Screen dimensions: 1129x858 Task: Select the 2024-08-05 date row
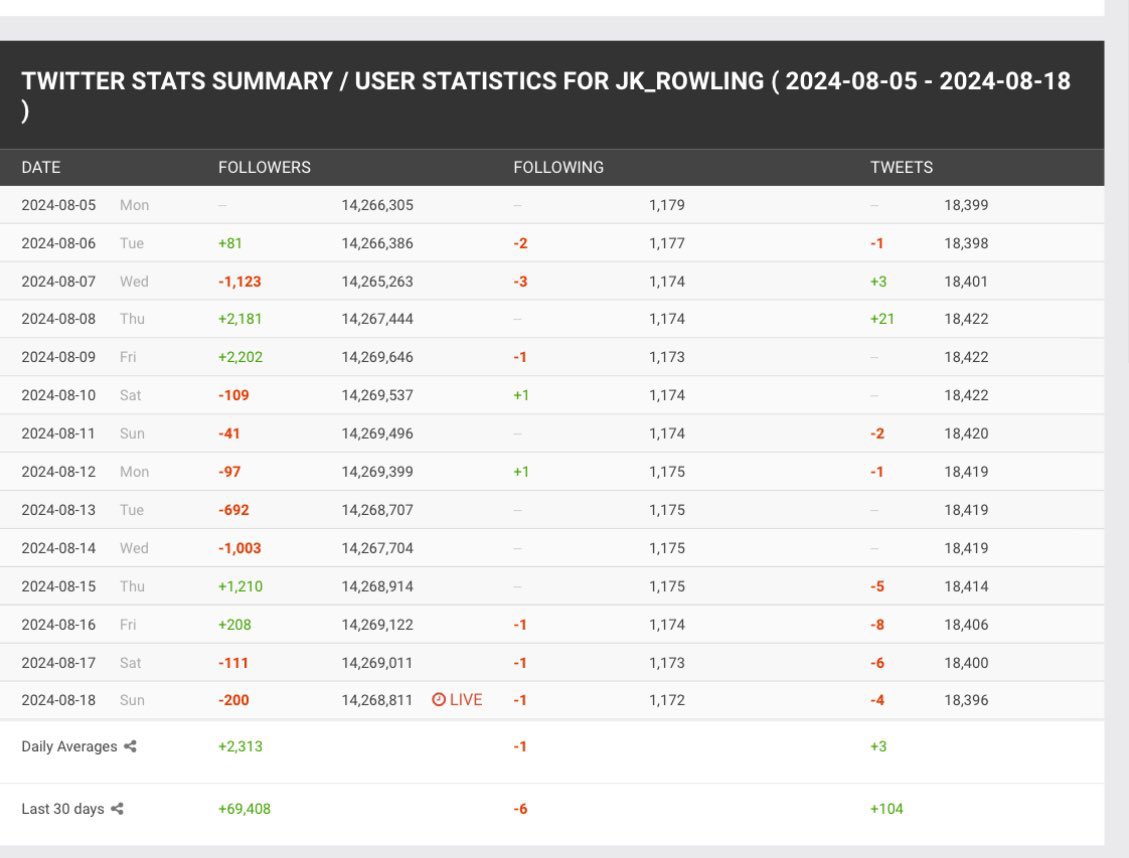pos(59,205)
